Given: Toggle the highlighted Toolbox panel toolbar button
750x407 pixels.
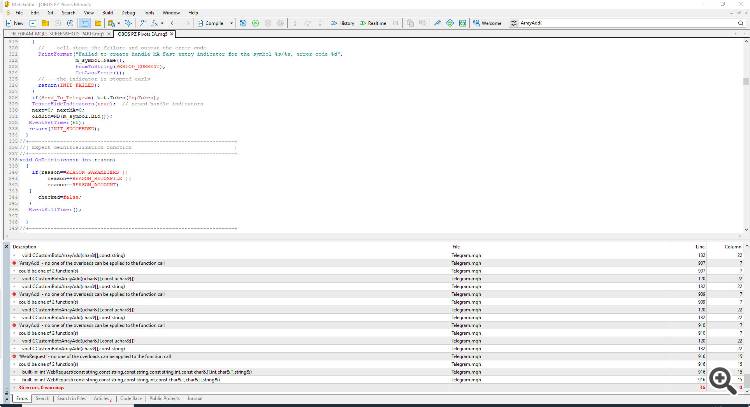Looking at the screenshot, I should tap(85, 23).
